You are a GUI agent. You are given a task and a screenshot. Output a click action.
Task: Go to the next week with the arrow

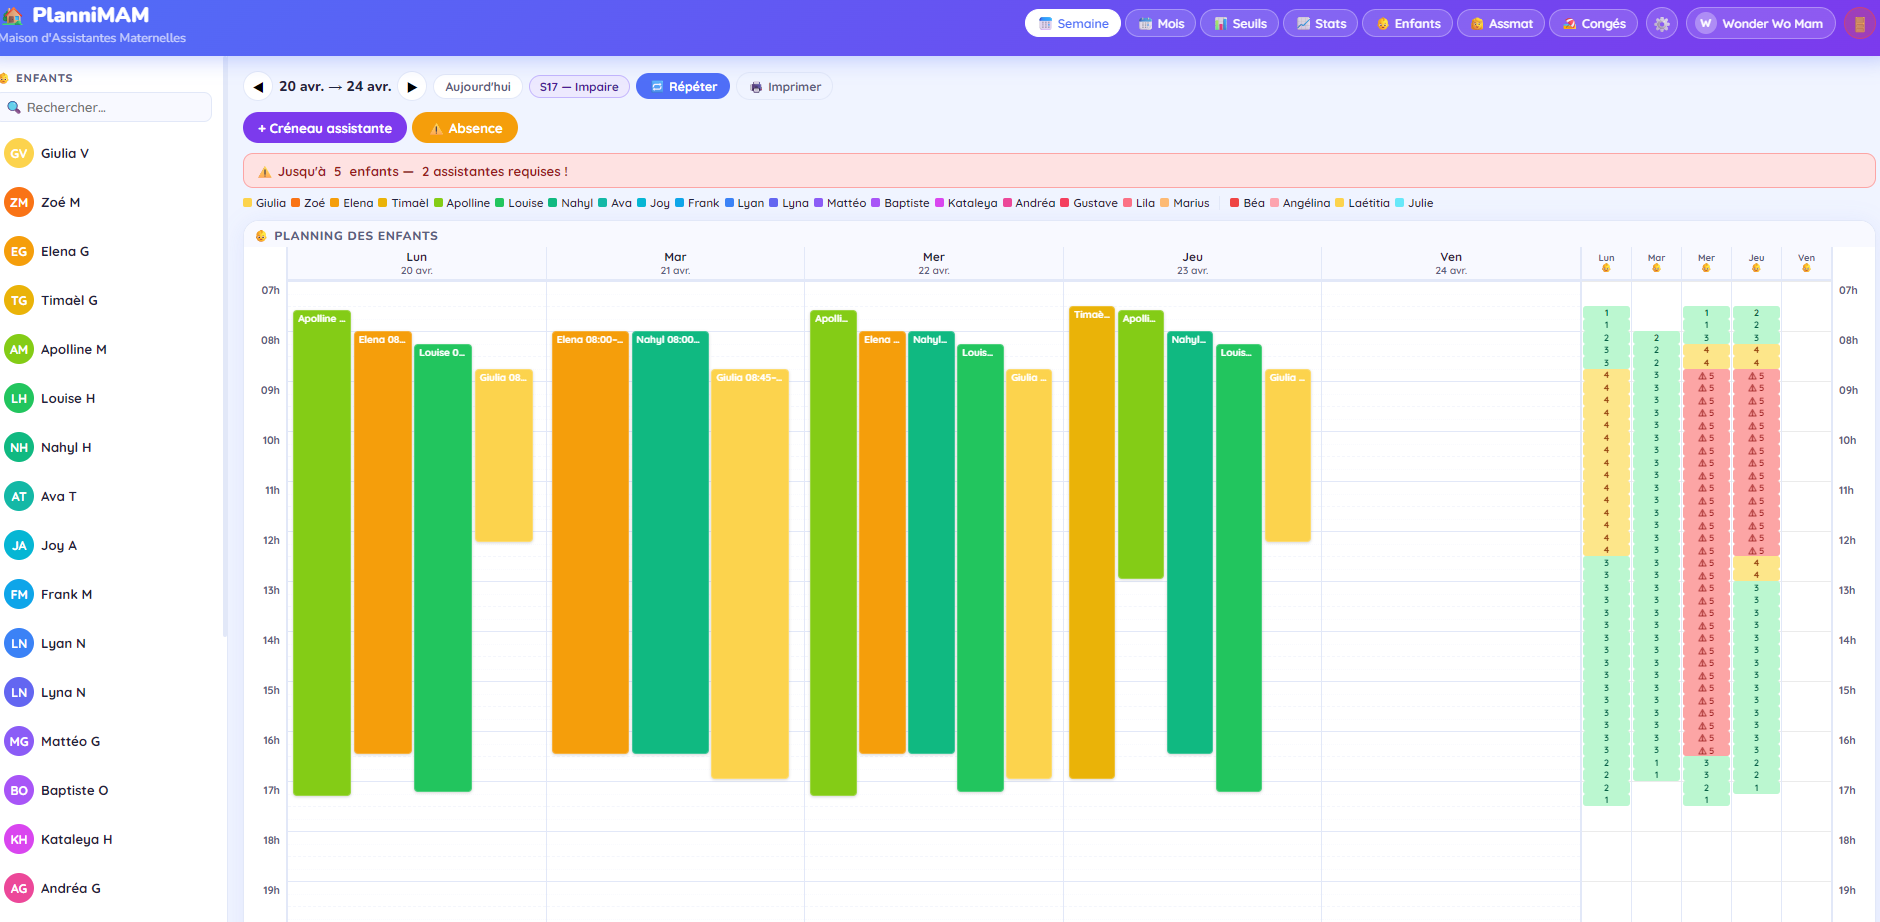click(413, 86)
